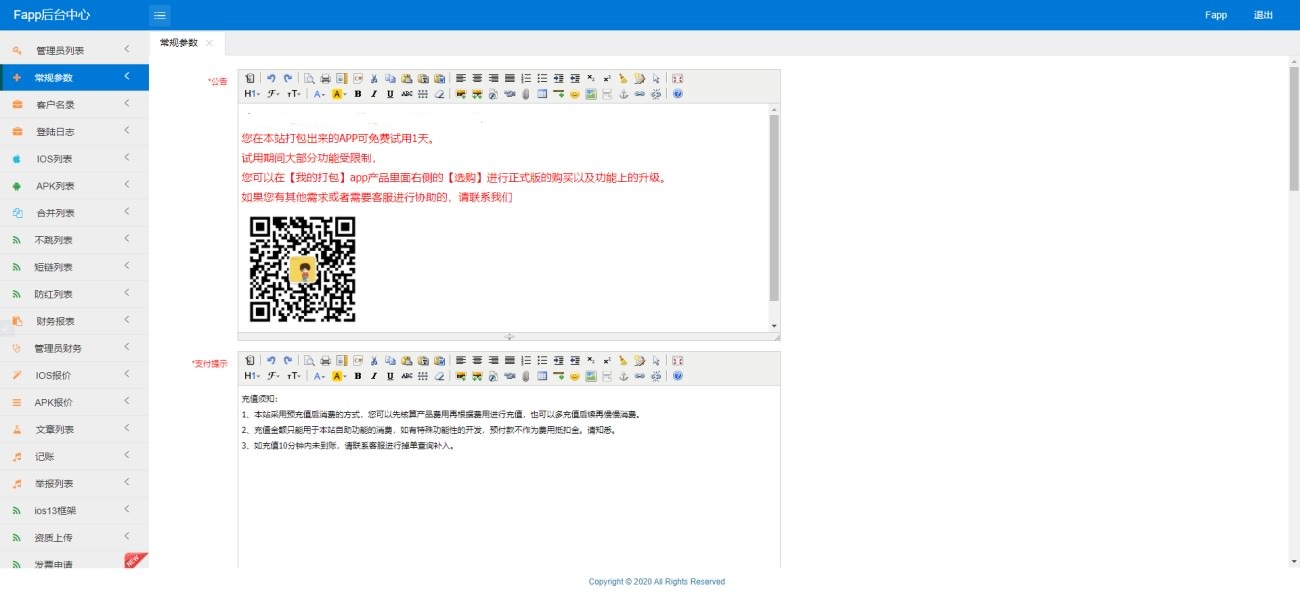Expand 文章列表 sidebar chevron

pyautogui.click(x=127, y=428)
